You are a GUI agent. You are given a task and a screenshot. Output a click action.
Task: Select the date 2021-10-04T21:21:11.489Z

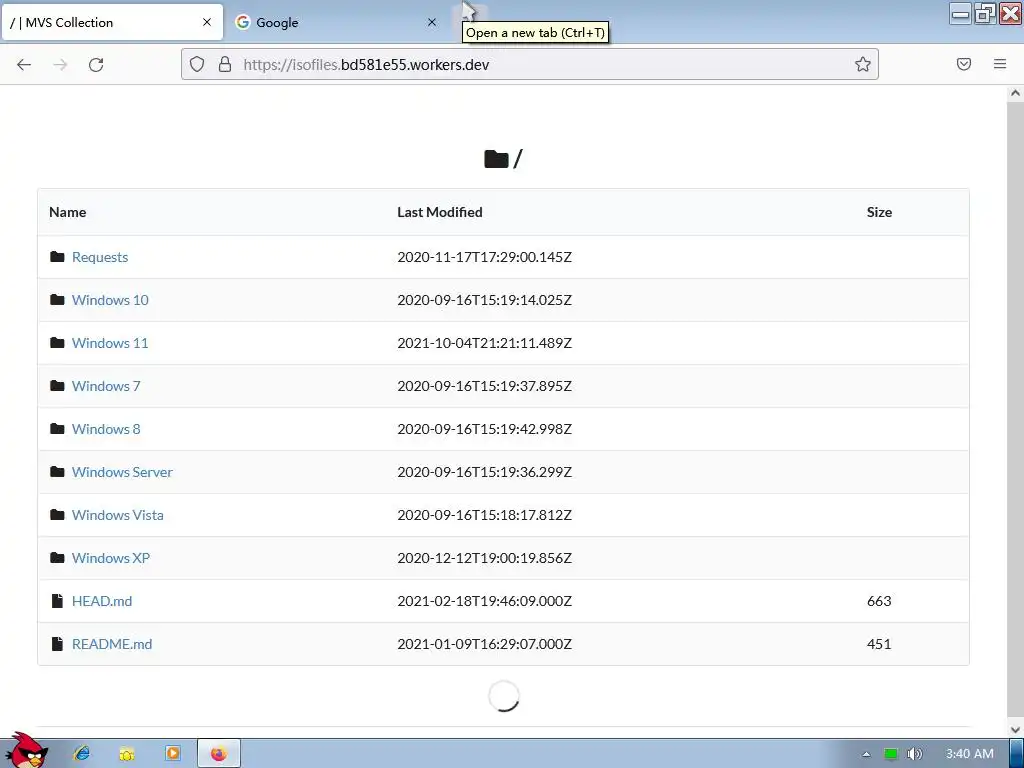(485, 344)
